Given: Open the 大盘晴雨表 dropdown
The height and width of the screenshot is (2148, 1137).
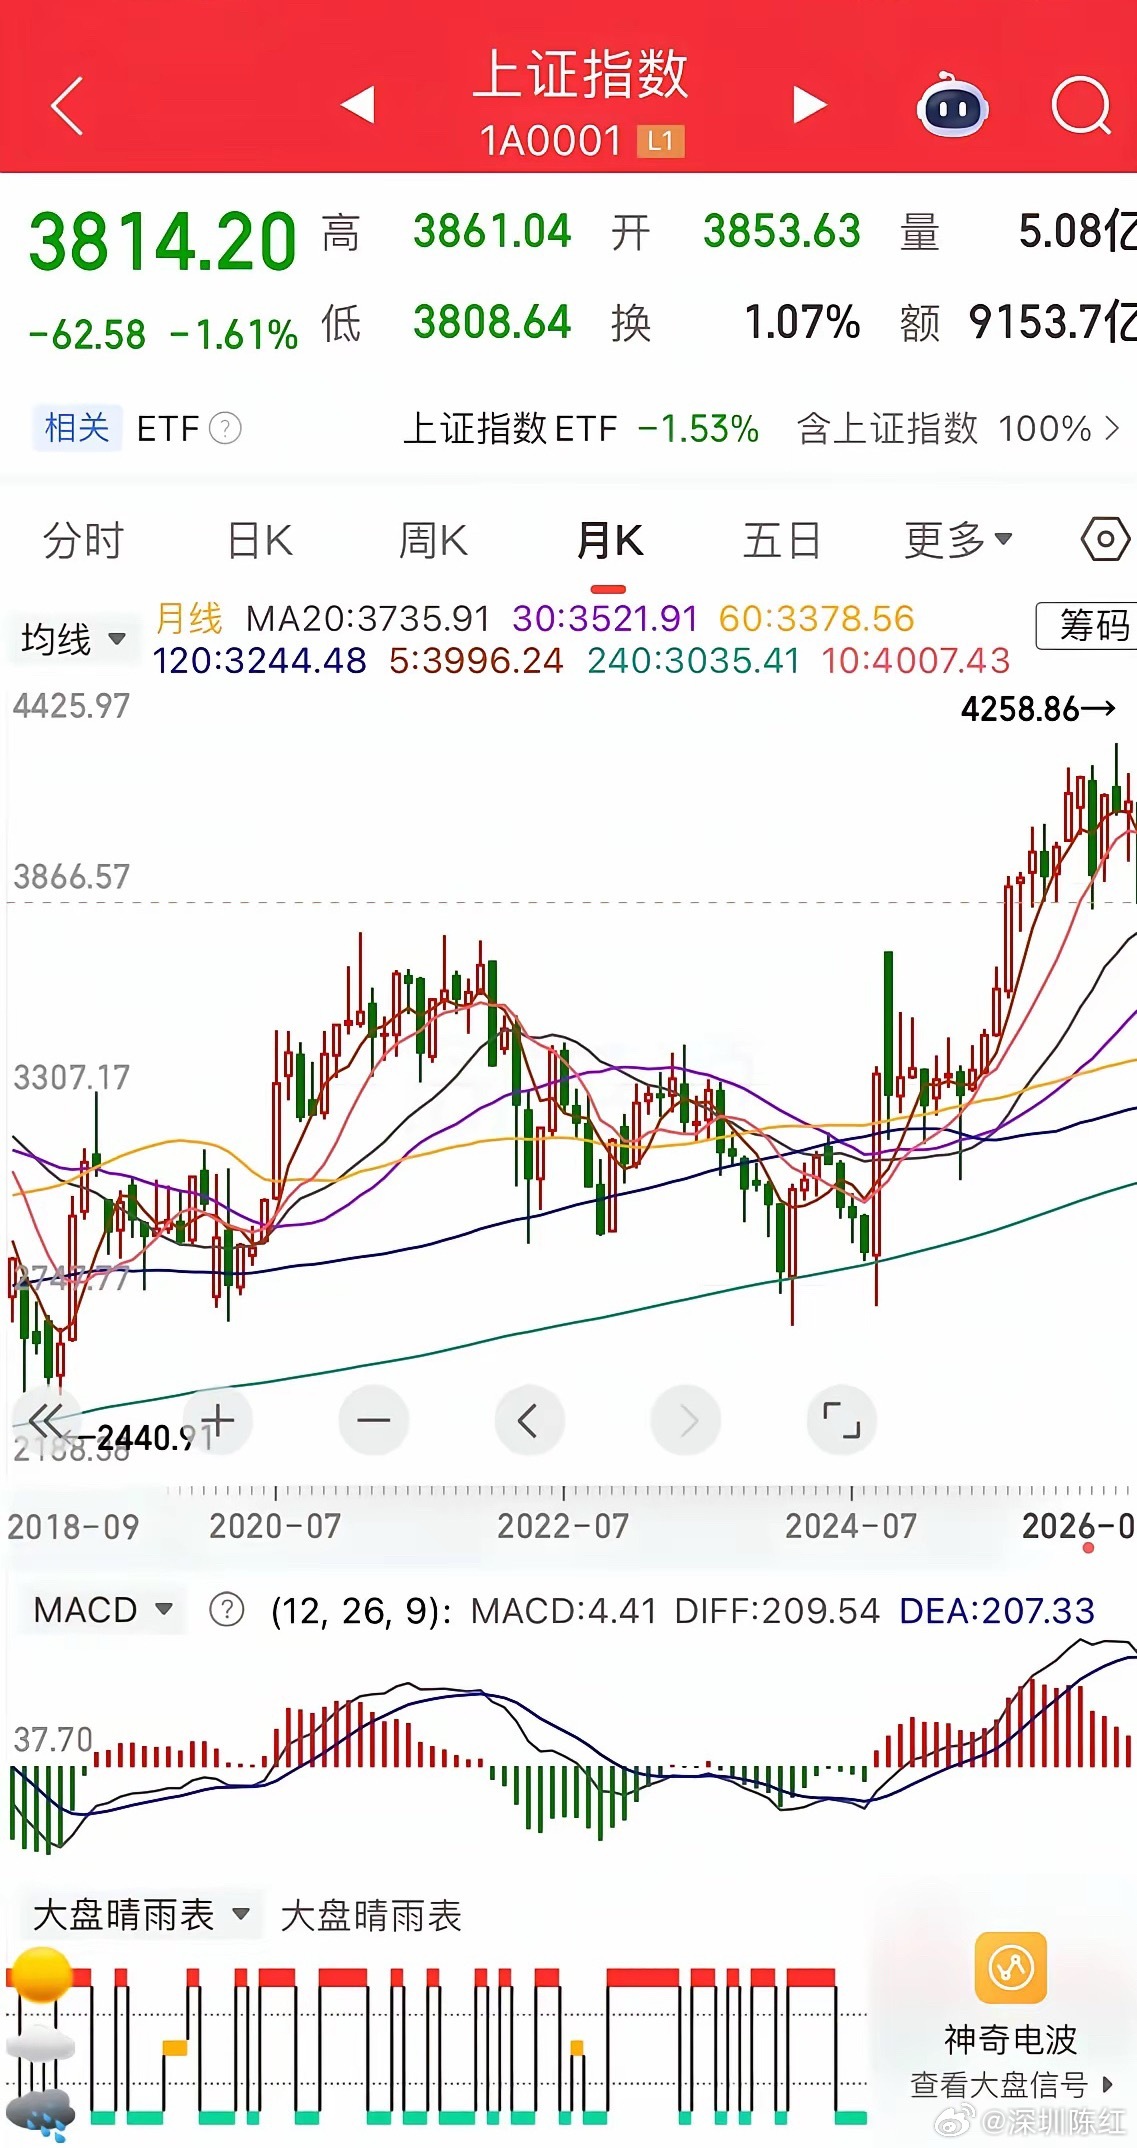Looking at the screenshot, I should coord(141,1915).
